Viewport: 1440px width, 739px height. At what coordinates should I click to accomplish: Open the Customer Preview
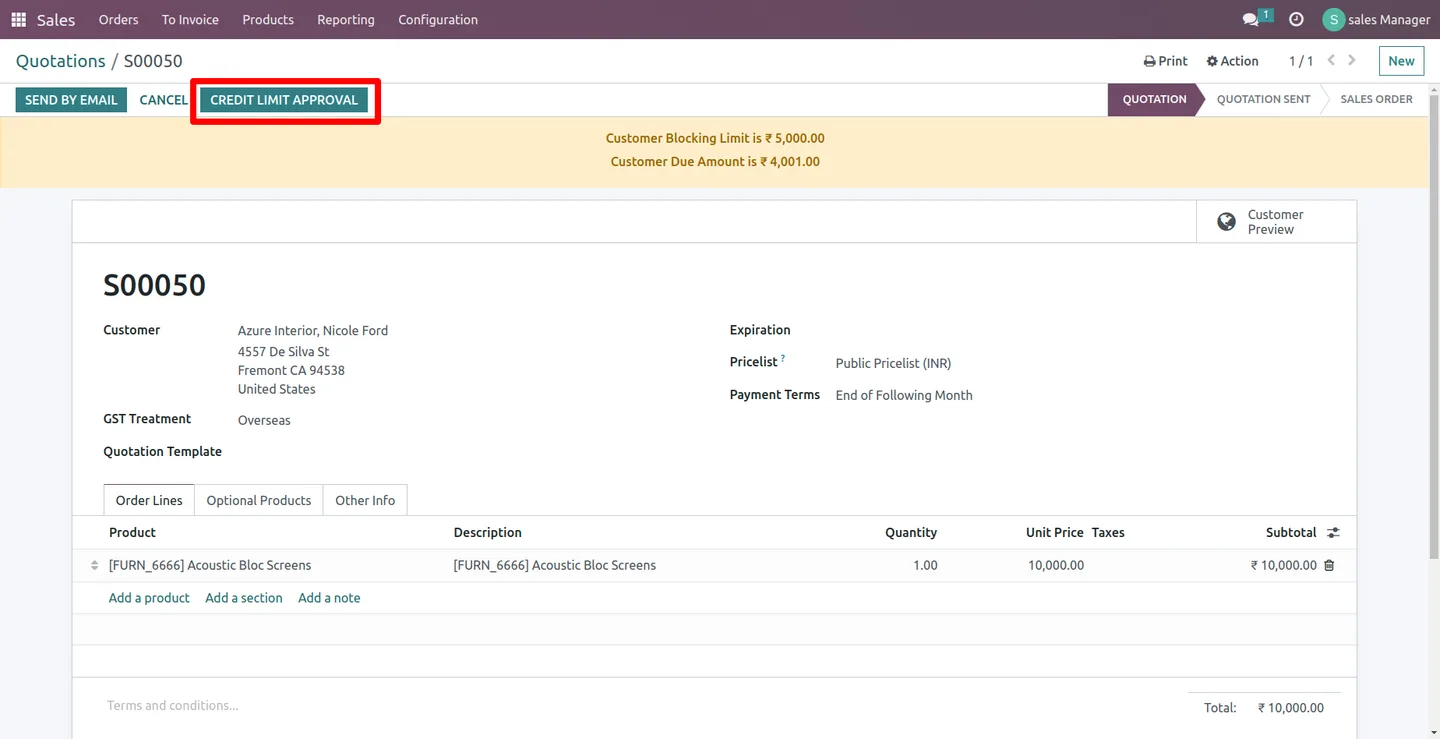(1276, 222)
